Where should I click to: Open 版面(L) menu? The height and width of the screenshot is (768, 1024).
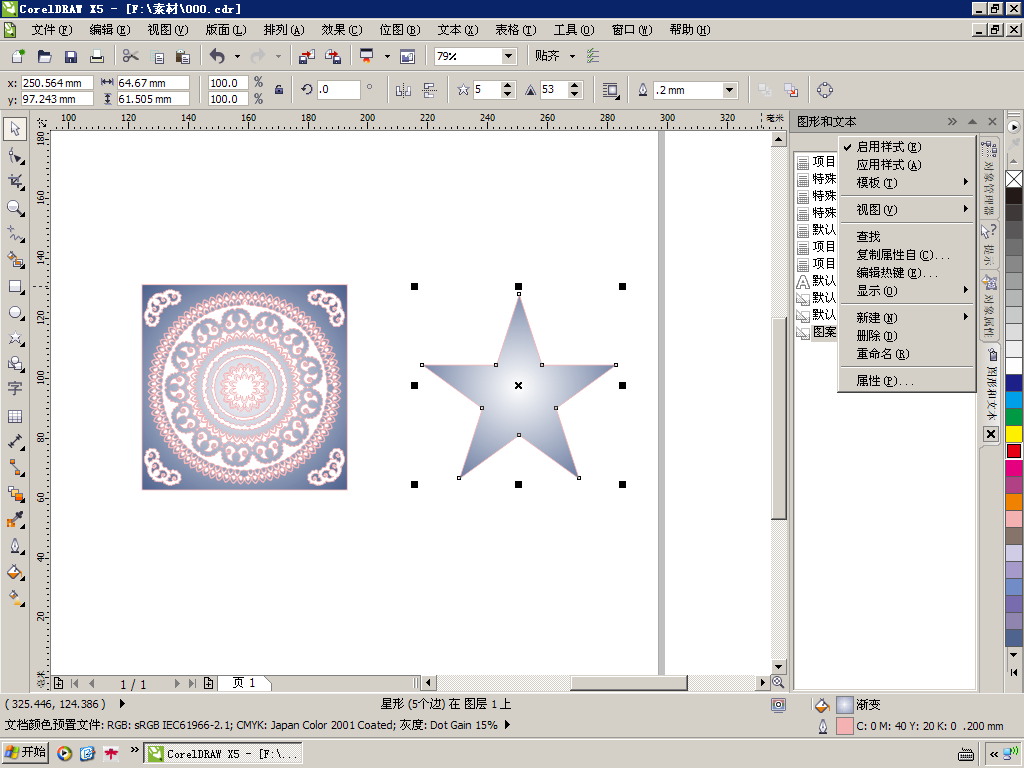click(225, 29)
